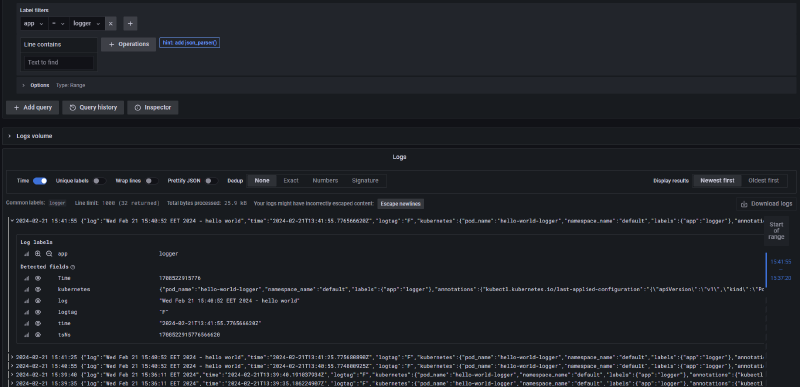Turn off the Time switch

40,180
